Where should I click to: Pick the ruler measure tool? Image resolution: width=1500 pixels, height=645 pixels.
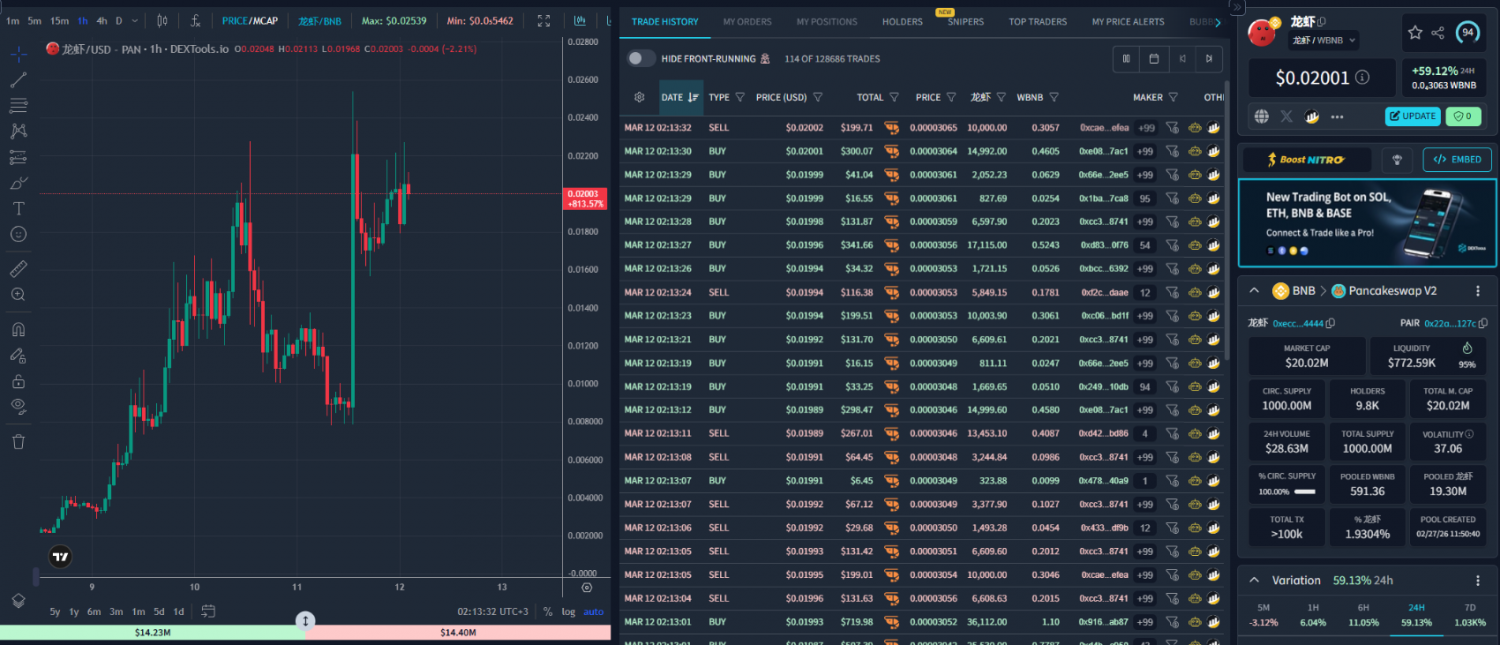point(18,269)
